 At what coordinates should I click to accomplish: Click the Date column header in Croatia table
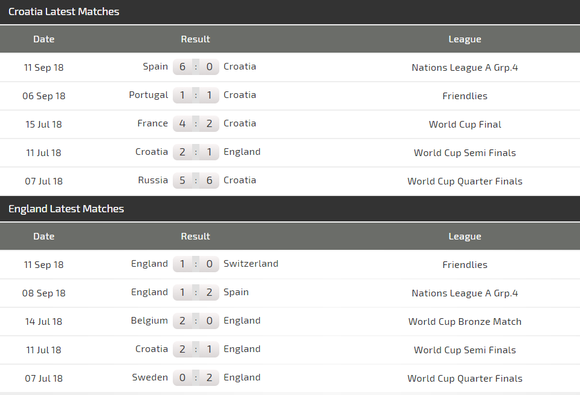coord(44,39)
